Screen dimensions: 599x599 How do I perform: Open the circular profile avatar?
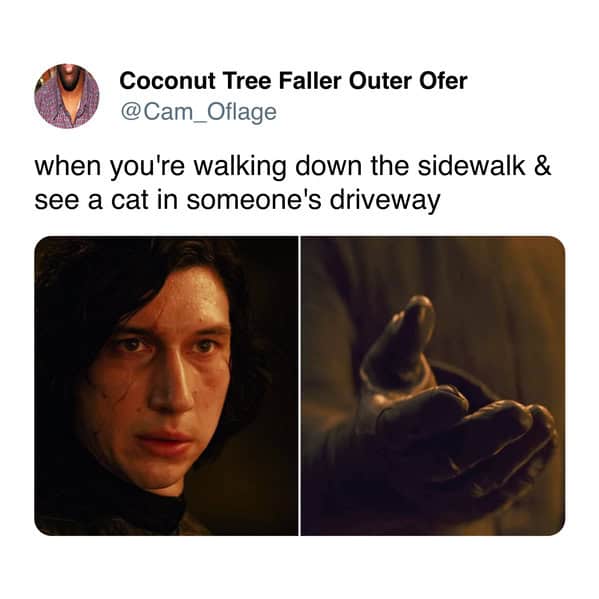[67, 96]
